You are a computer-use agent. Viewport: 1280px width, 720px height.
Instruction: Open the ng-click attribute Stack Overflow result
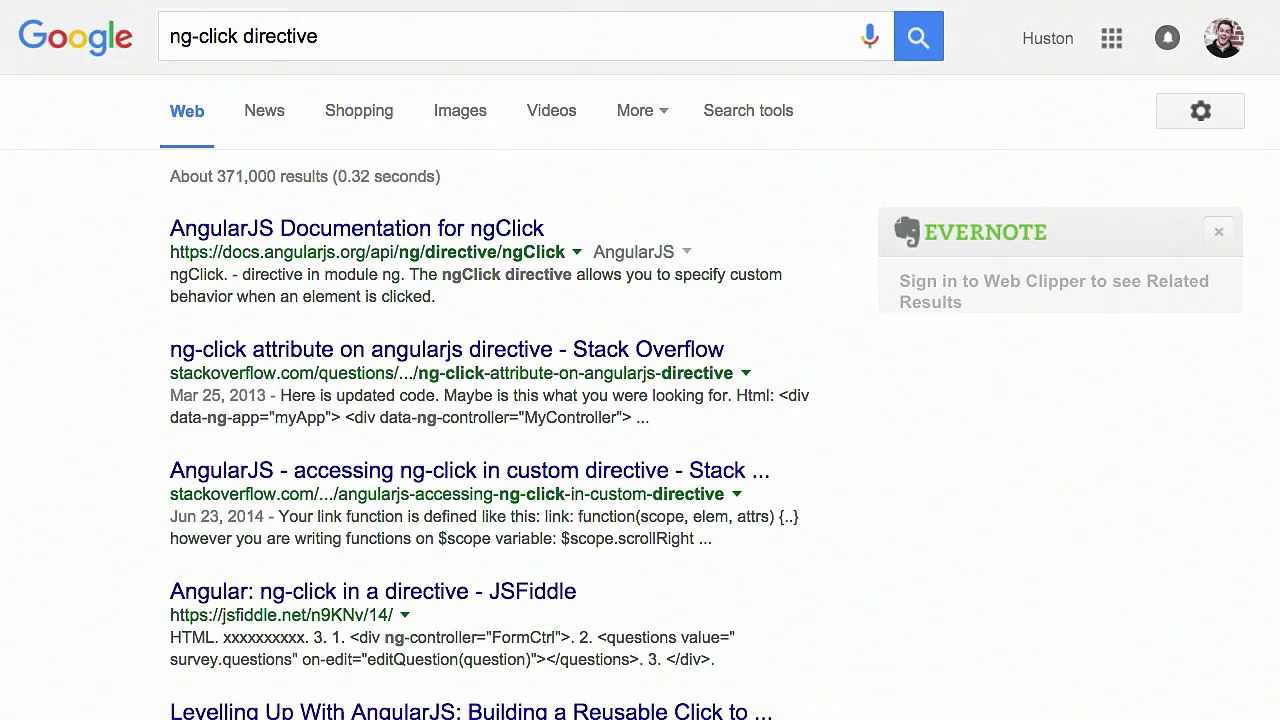click(447, 349)
